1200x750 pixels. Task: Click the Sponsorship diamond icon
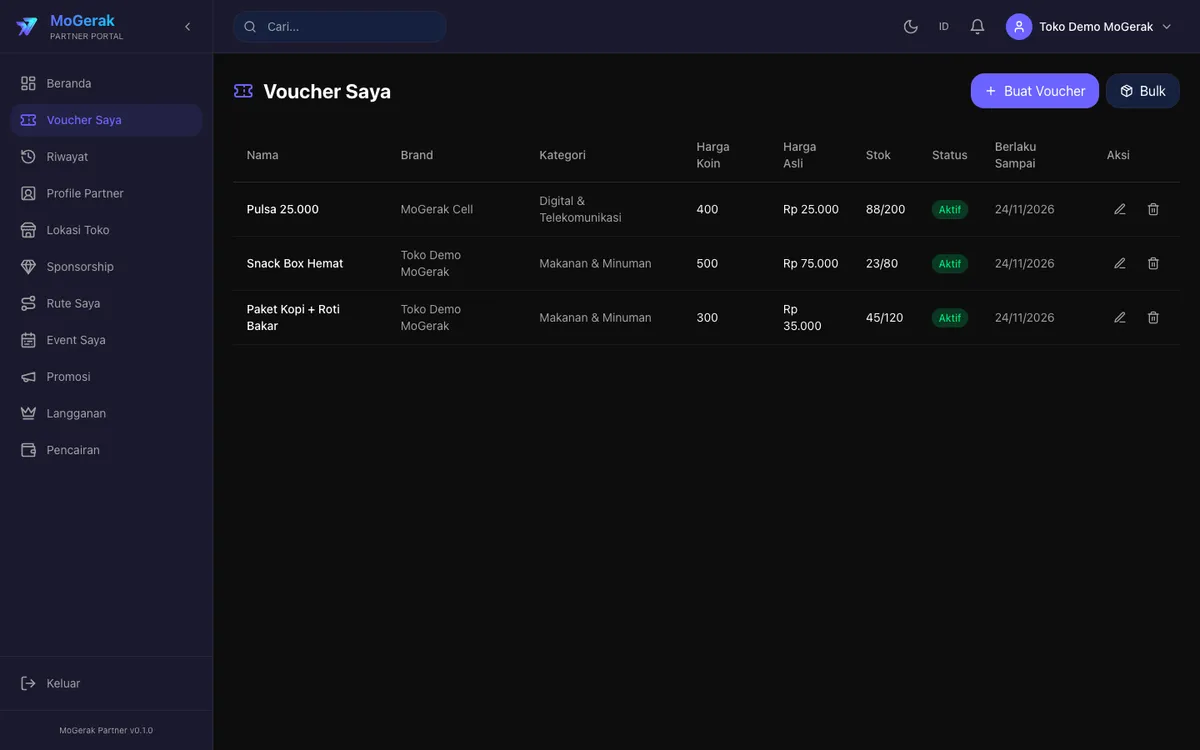(x=28, y=267)
